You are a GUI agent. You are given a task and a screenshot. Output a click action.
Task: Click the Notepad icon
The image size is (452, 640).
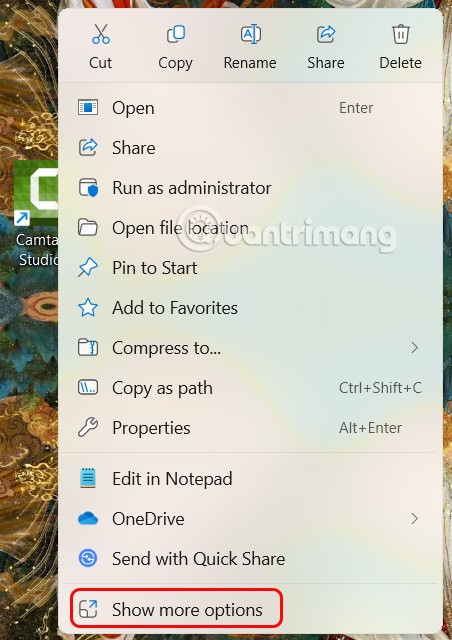click(88, 478)
